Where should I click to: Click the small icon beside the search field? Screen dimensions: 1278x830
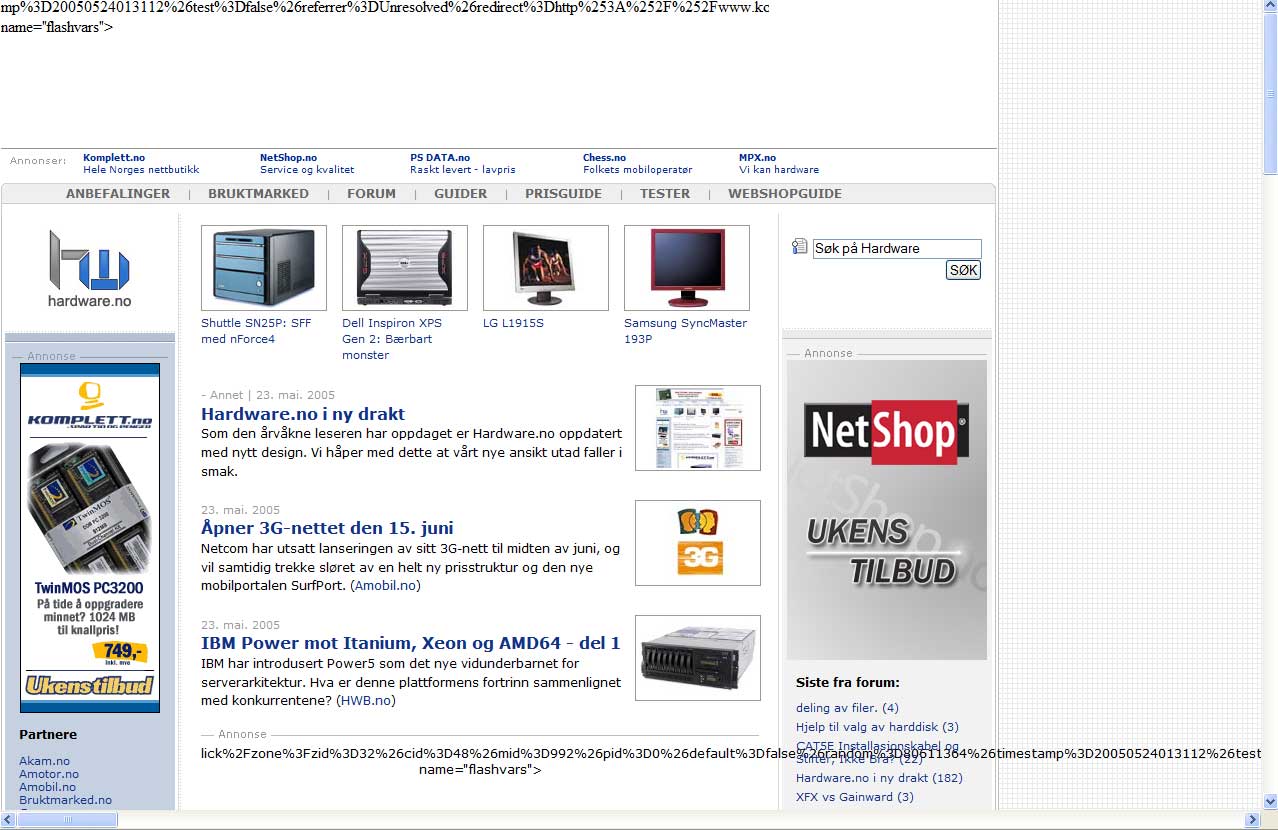(x=799, y=247)
